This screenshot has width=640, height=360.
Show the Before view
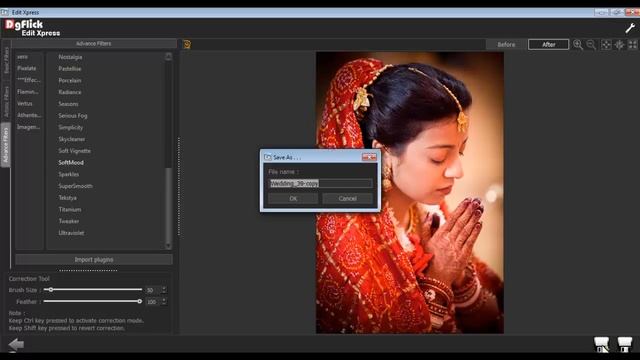[506, 44]
